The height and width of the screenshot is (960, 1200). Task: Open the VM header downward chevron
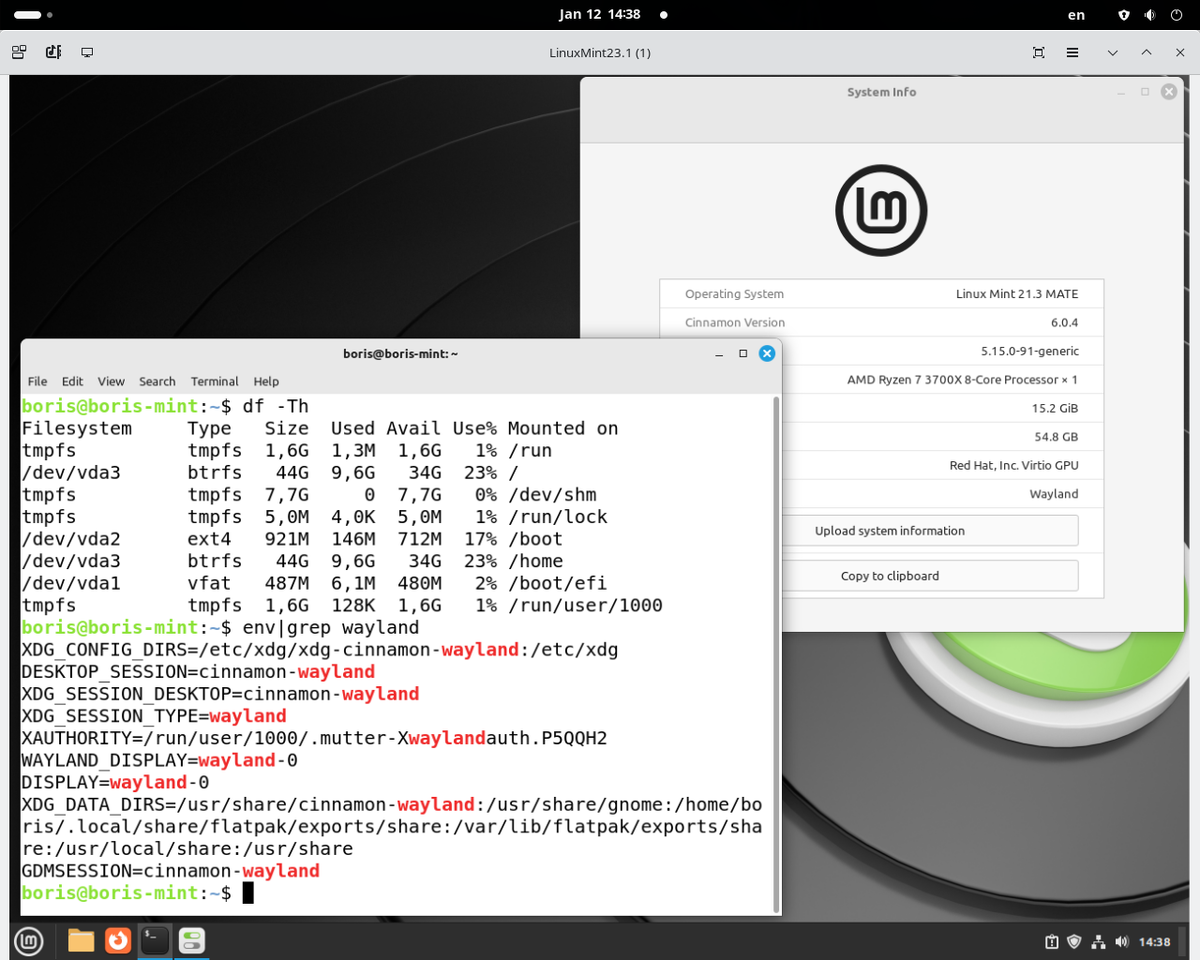pyautogui.click(x=1113, y=52)
